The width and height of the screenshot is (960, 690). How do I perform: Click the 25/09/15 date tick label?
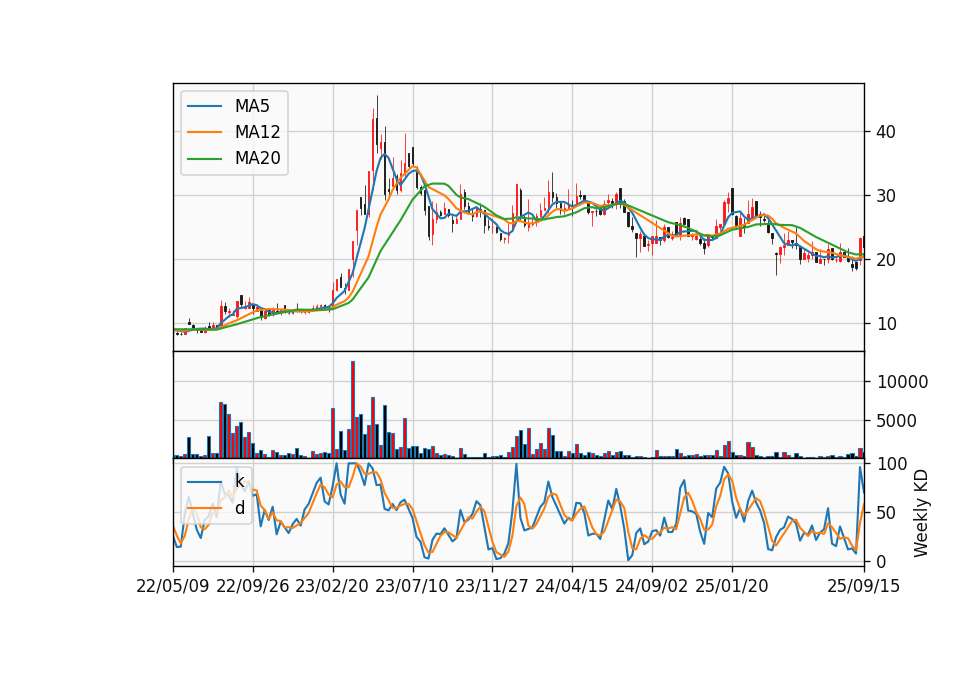[x=864, y=586]
